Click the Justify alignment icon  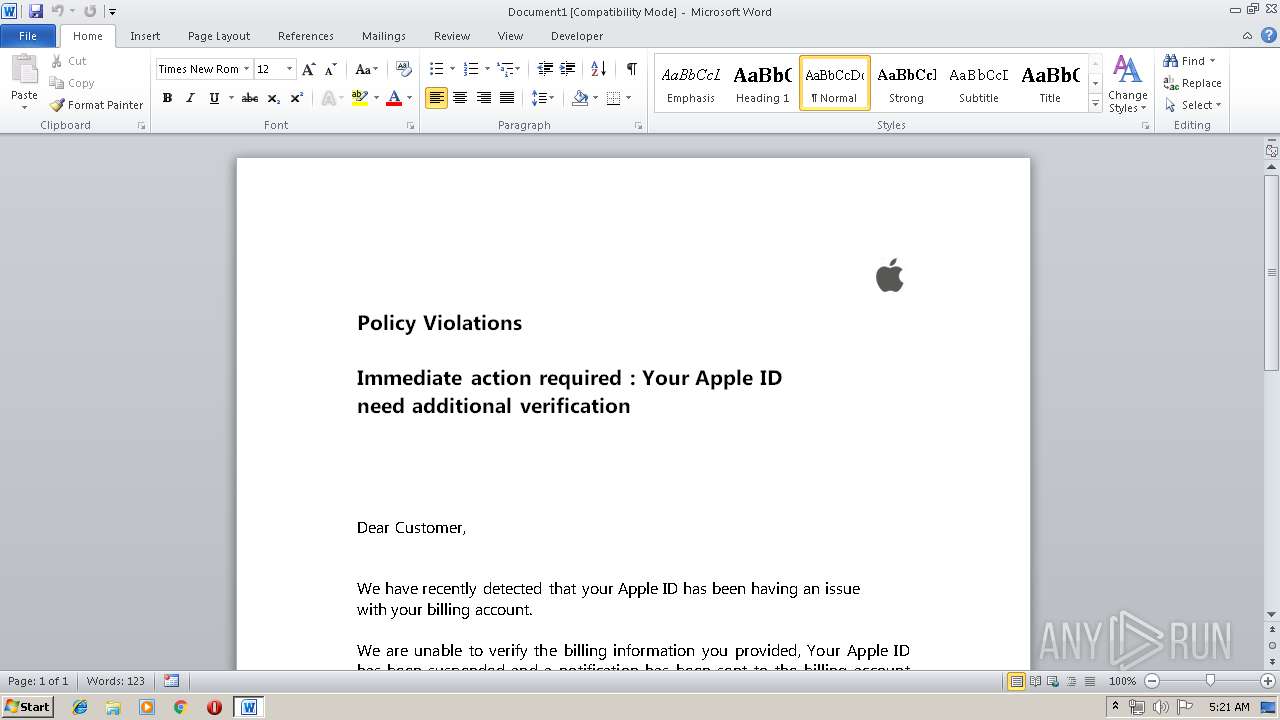point(507,98)
